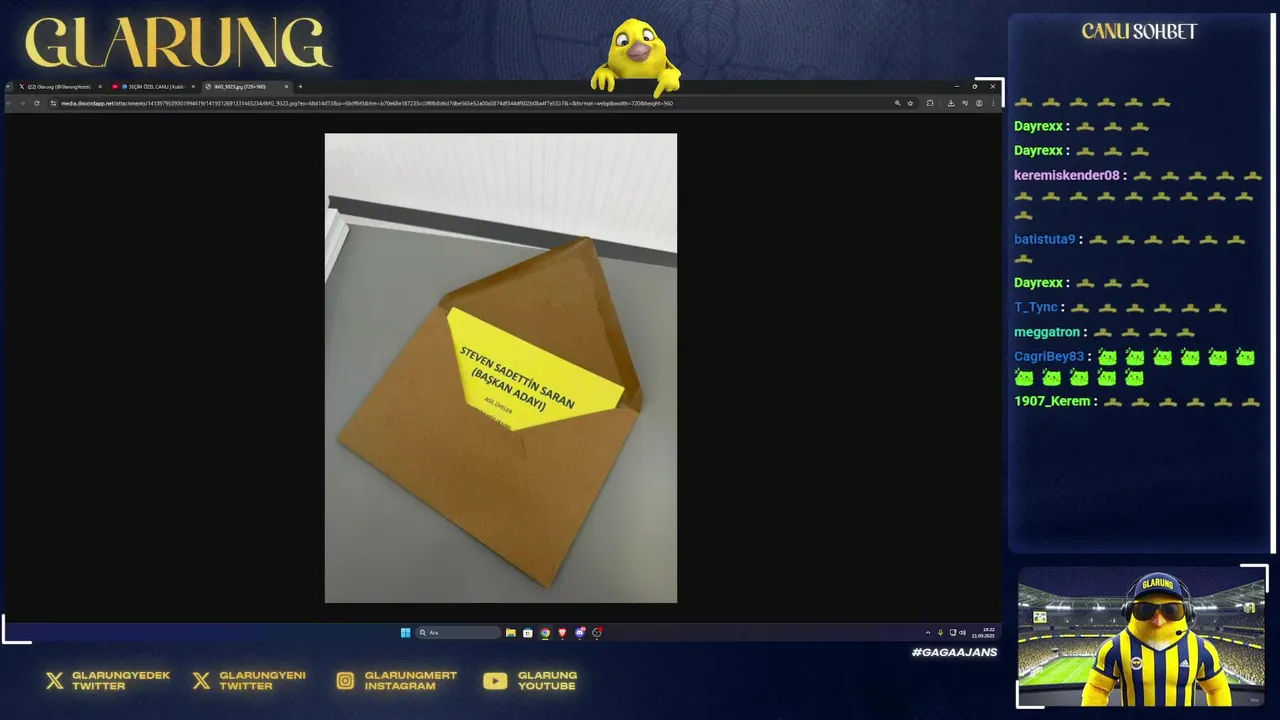Open the browser downloads panel
The height and width of the screenshot is (720, 1280).
tap(951, 103)
